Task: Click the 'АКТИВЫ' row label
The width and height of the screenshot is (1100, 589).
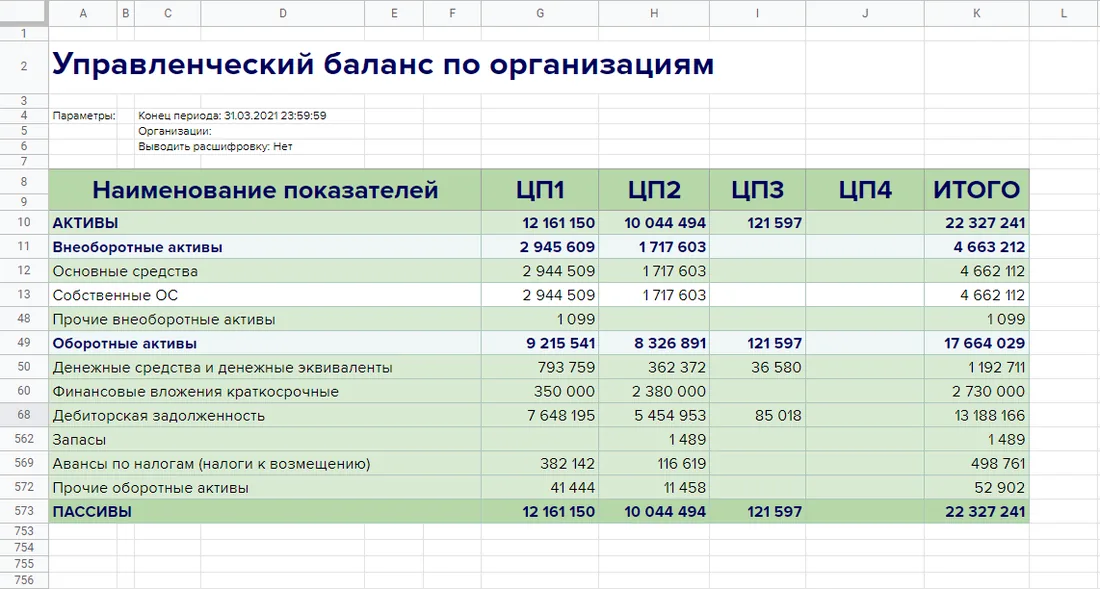Action: 85,223
